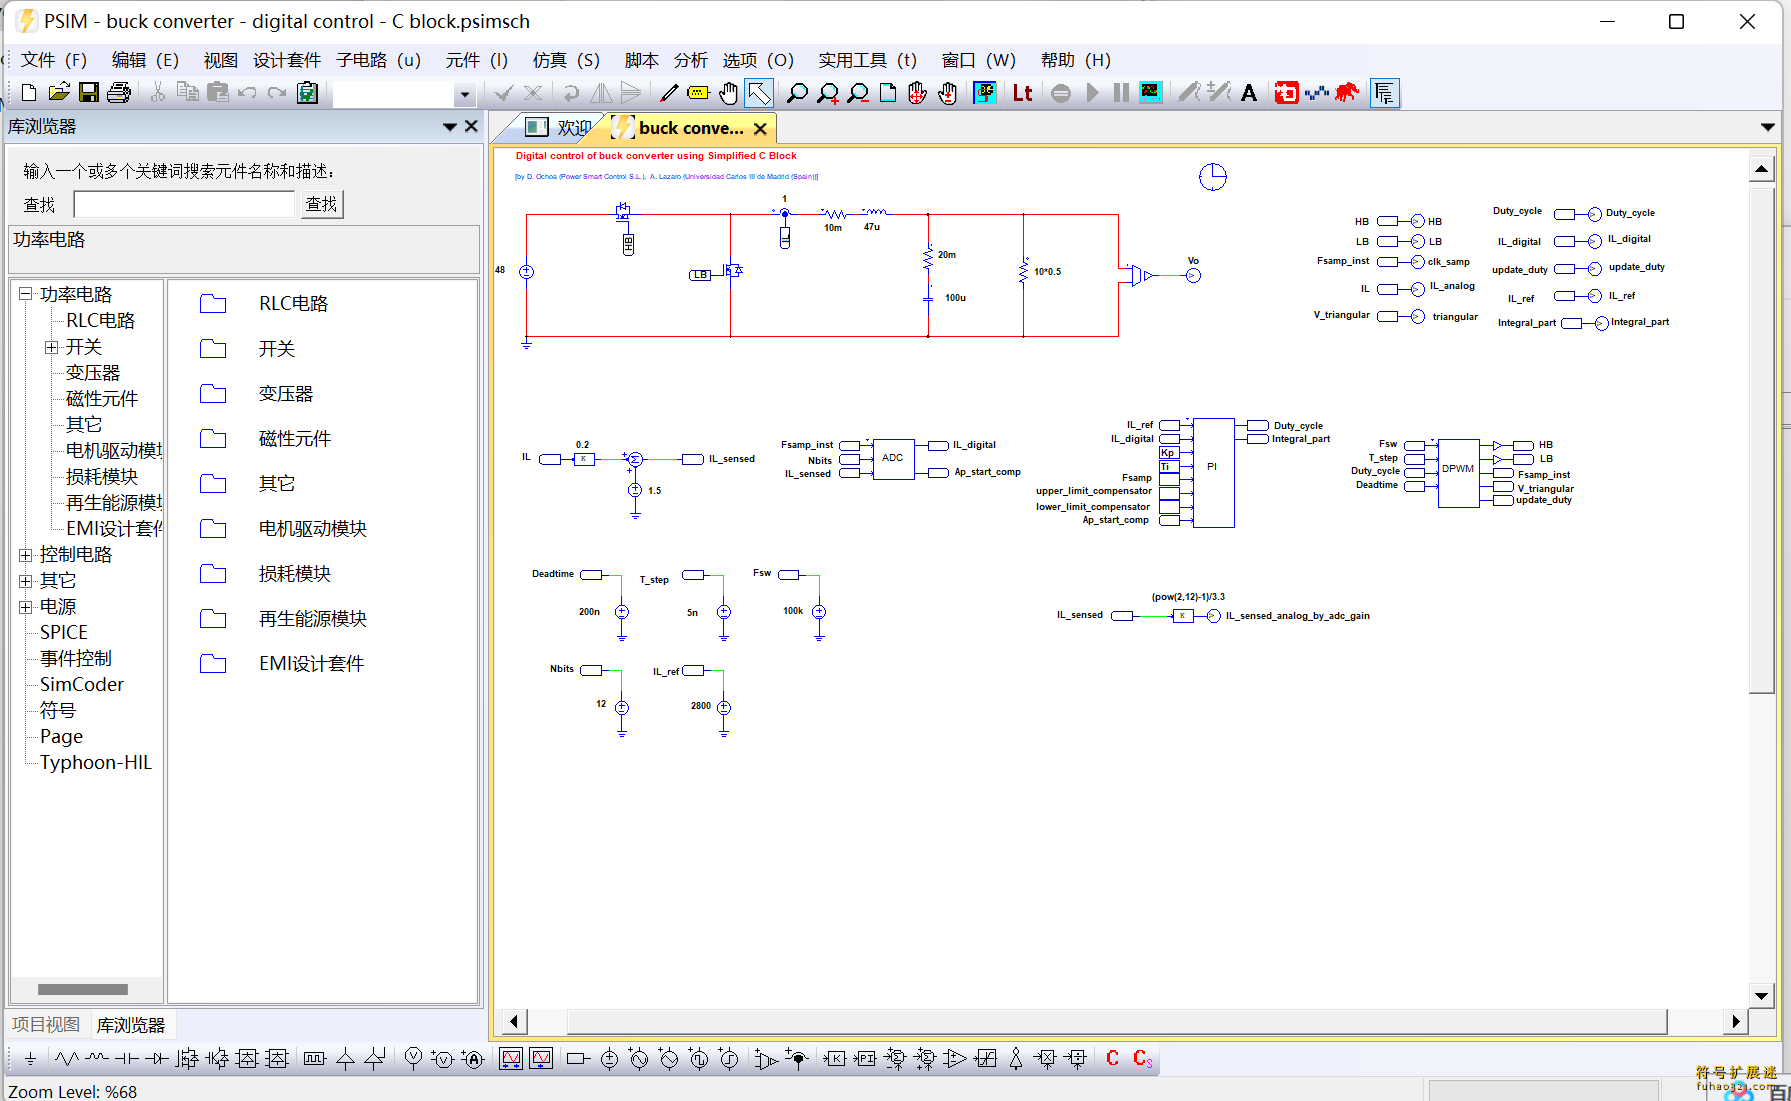Open the 选项 (O) menu
Screen dimensions: 1791x1101
pyautogui.click(x=758, y=60)
